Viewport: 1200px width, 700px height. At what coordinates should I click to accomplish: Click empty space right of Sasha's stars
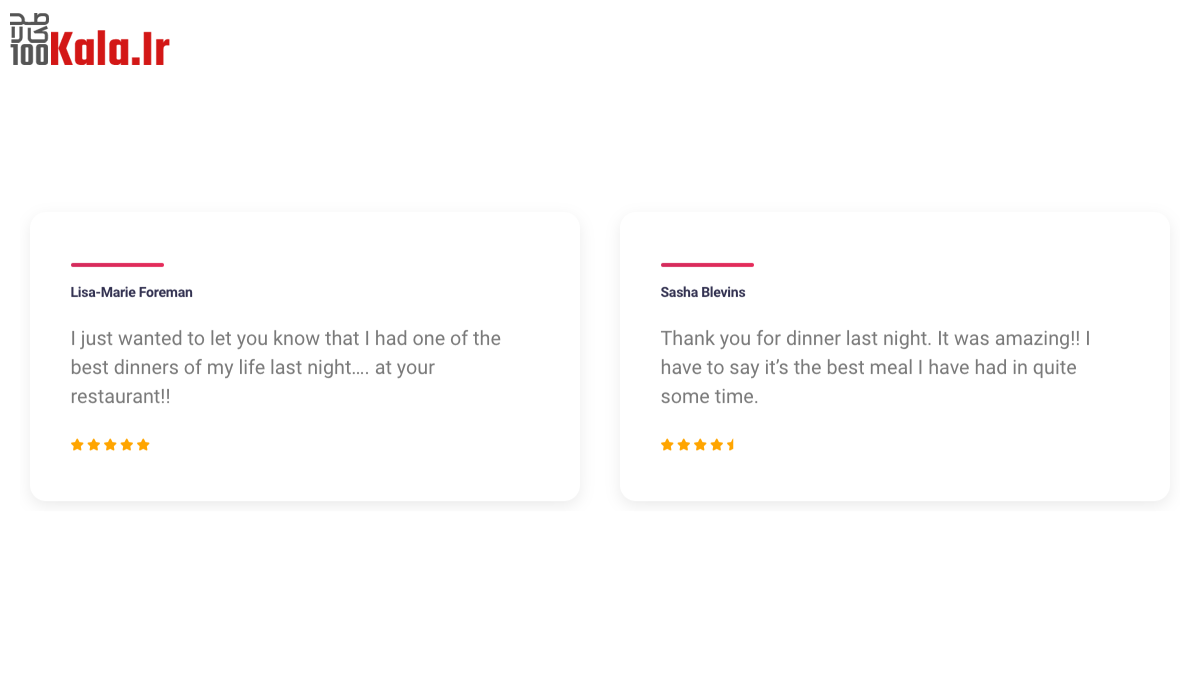[x=940, y=445]
